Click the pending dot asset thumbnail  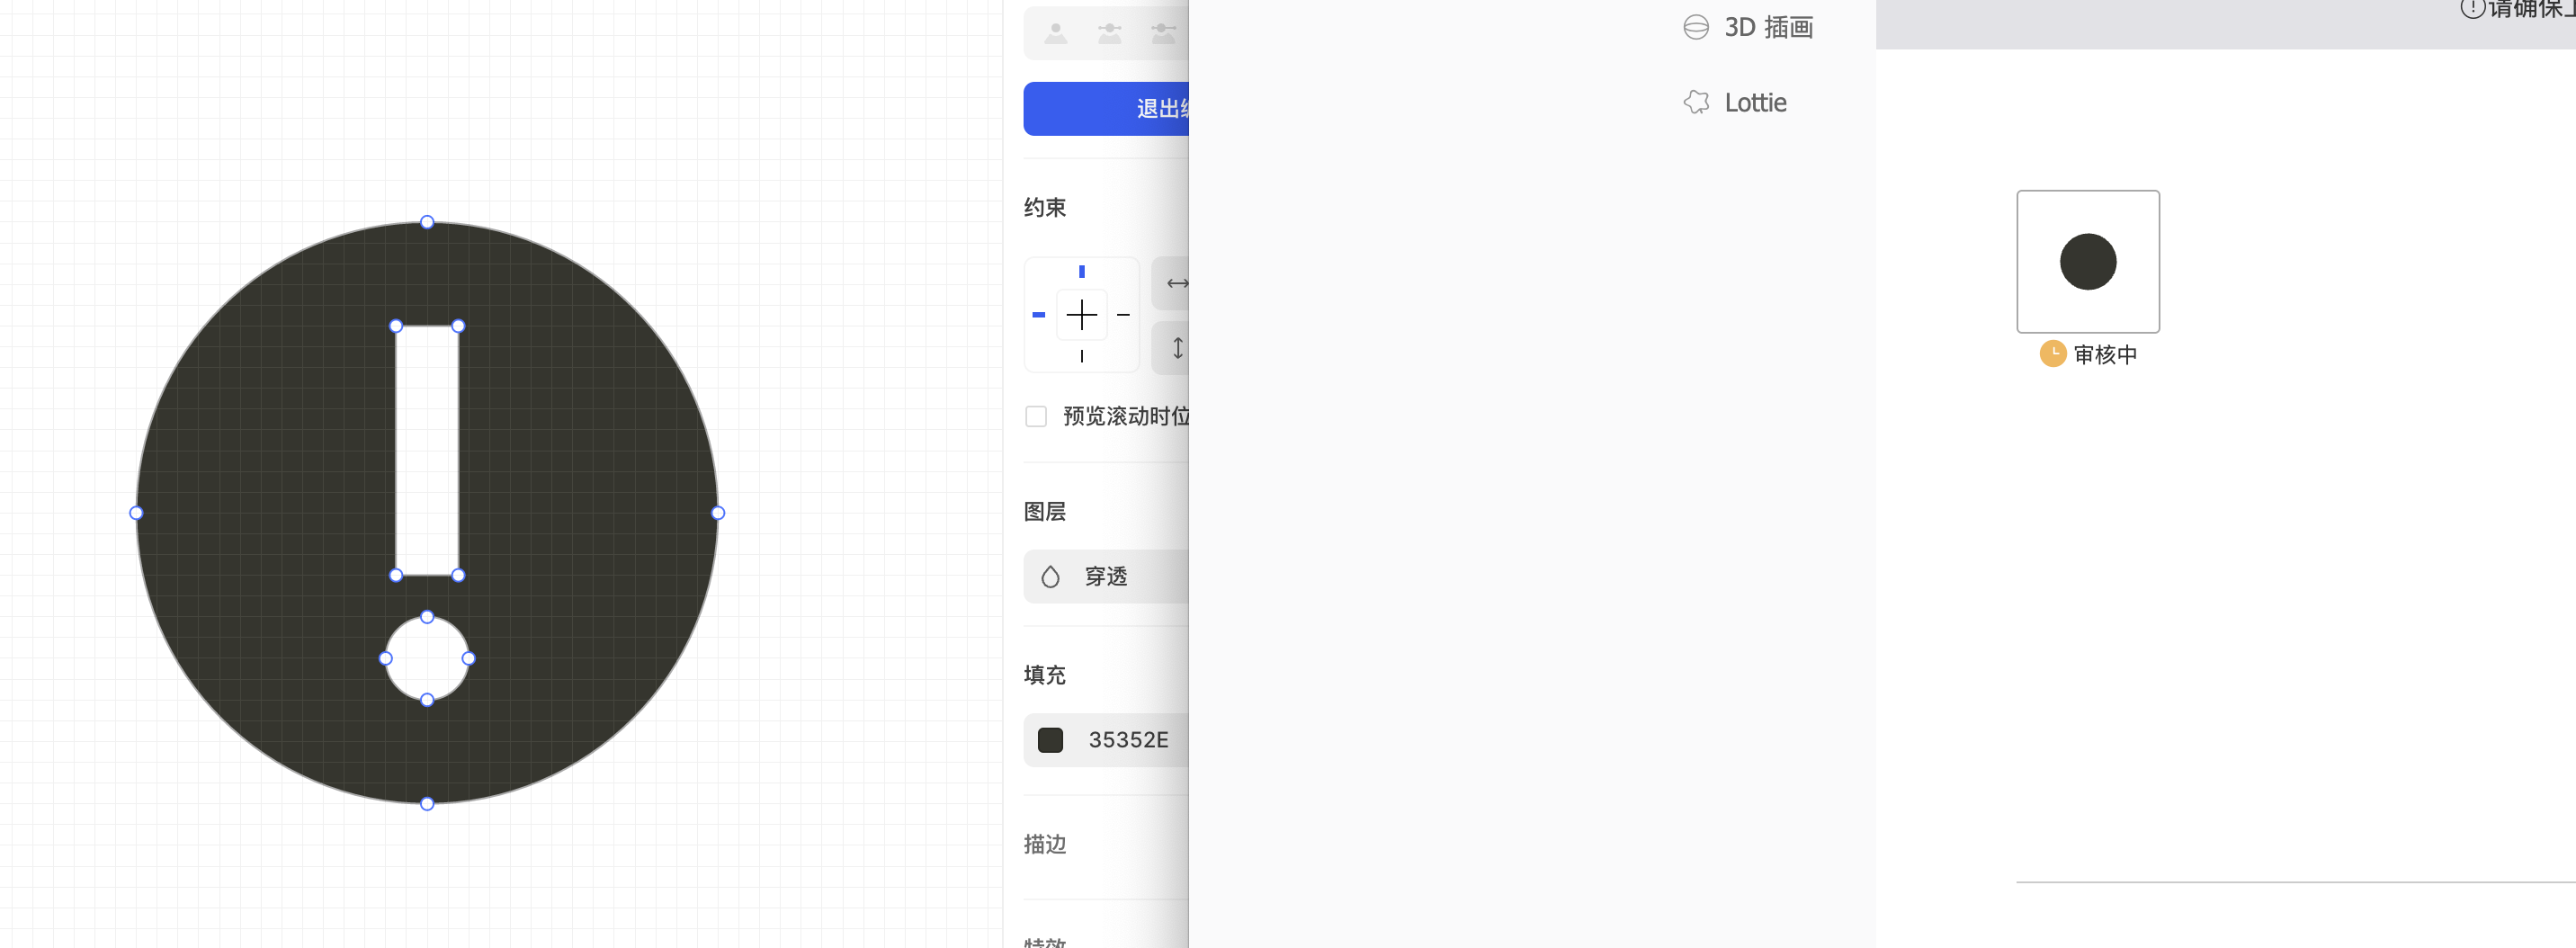[2088, 261]
